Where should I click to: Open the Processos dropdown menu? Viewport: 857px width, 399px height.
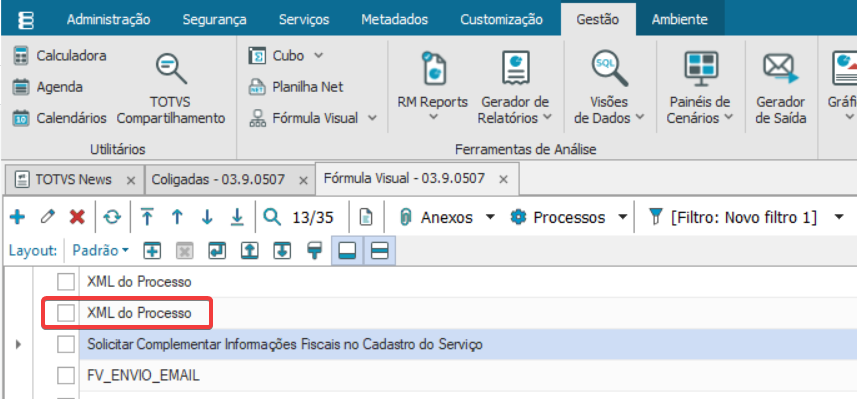(x=622, y=218)
